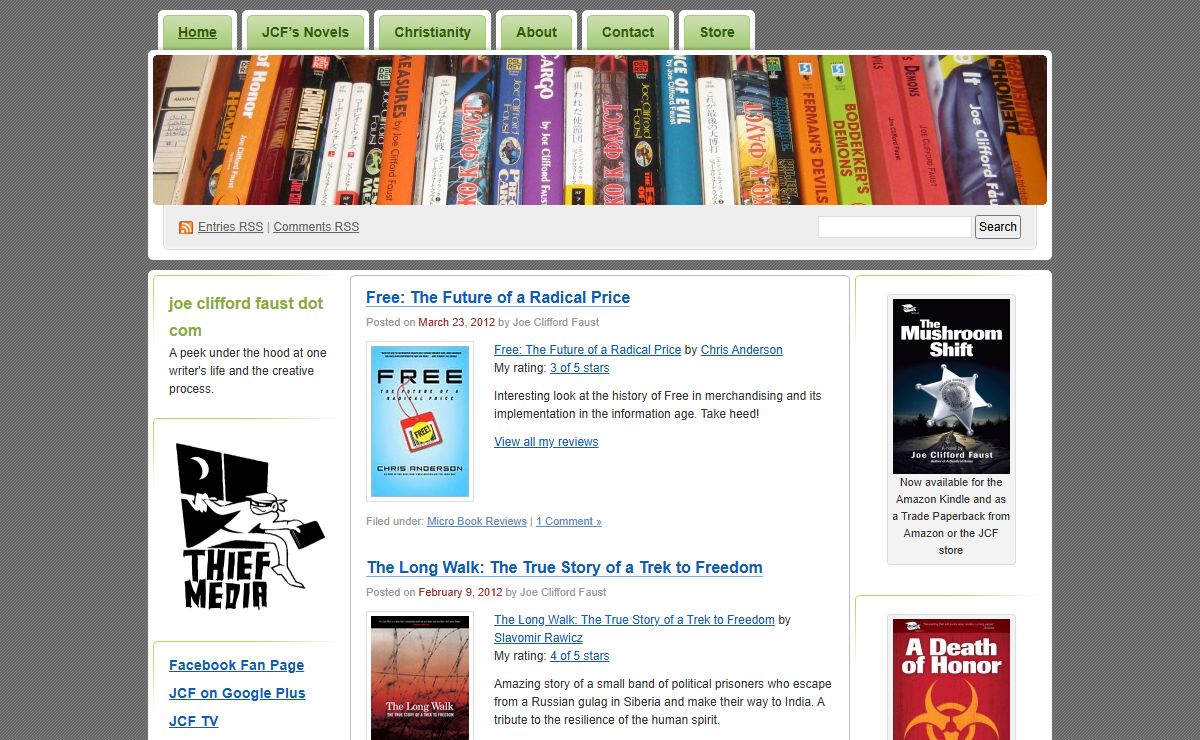Click The Mushroom Shift book cover

[951, 386]
